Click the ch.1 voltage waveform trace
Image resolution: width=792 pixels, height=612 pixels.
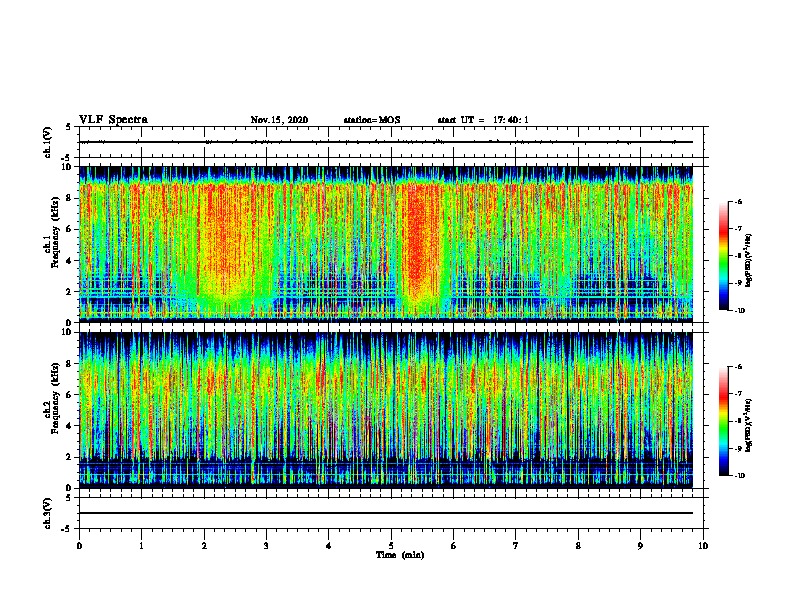(386, 142)
